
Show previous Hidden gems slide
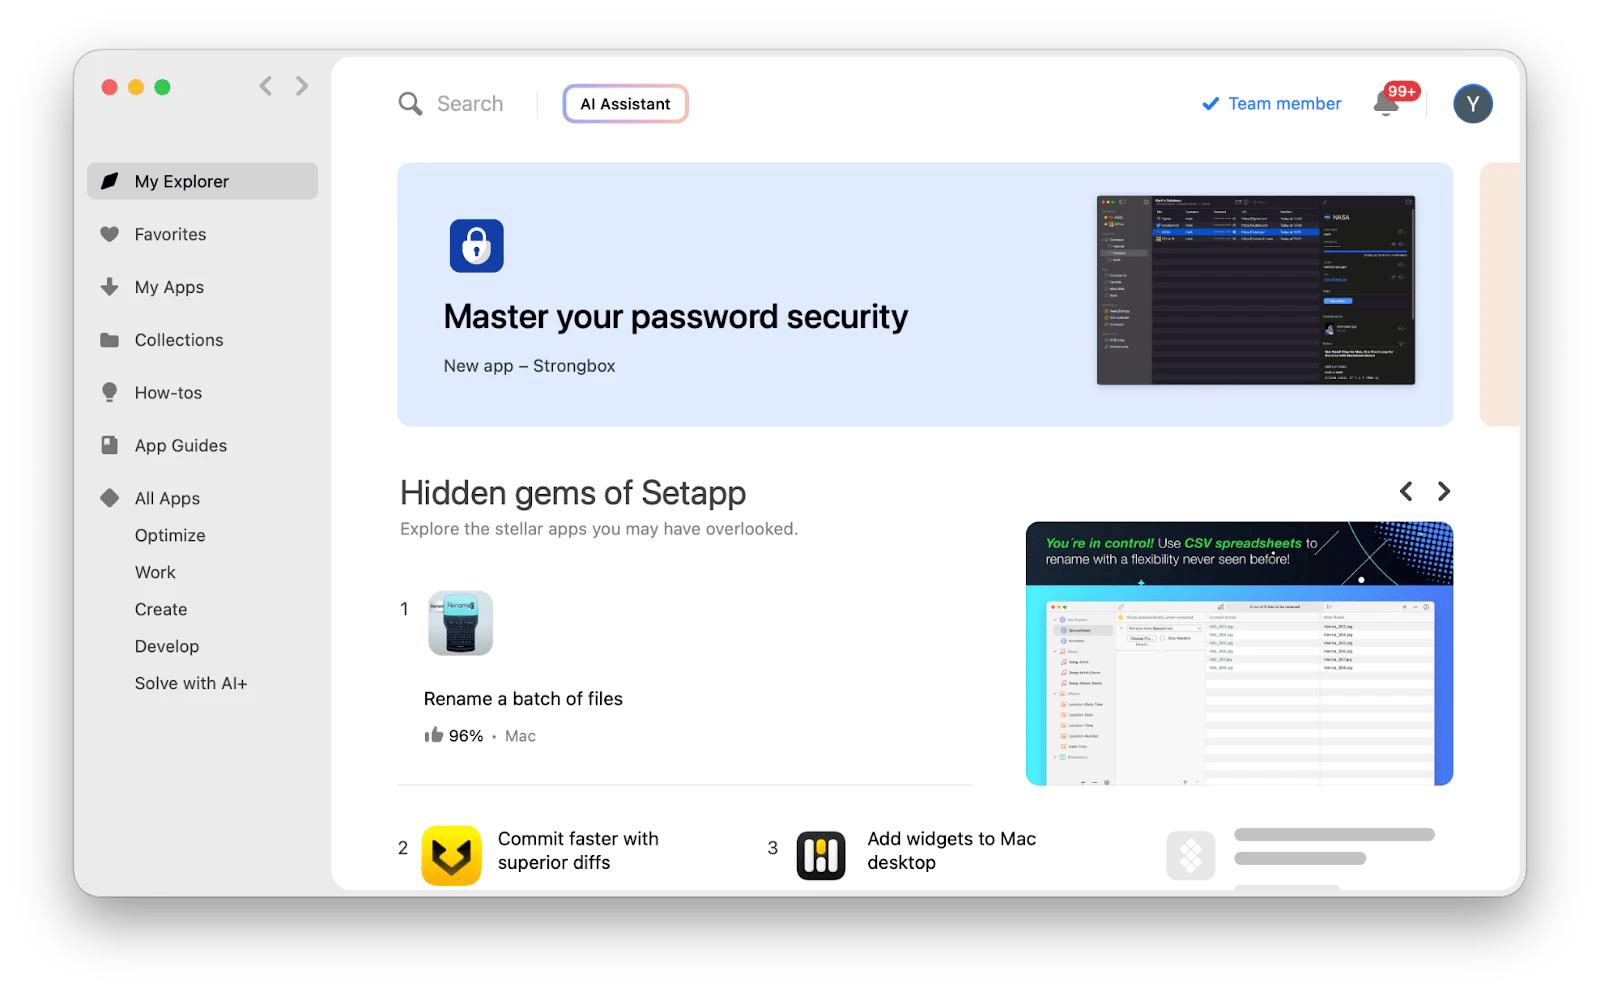tap(1405, 491)
